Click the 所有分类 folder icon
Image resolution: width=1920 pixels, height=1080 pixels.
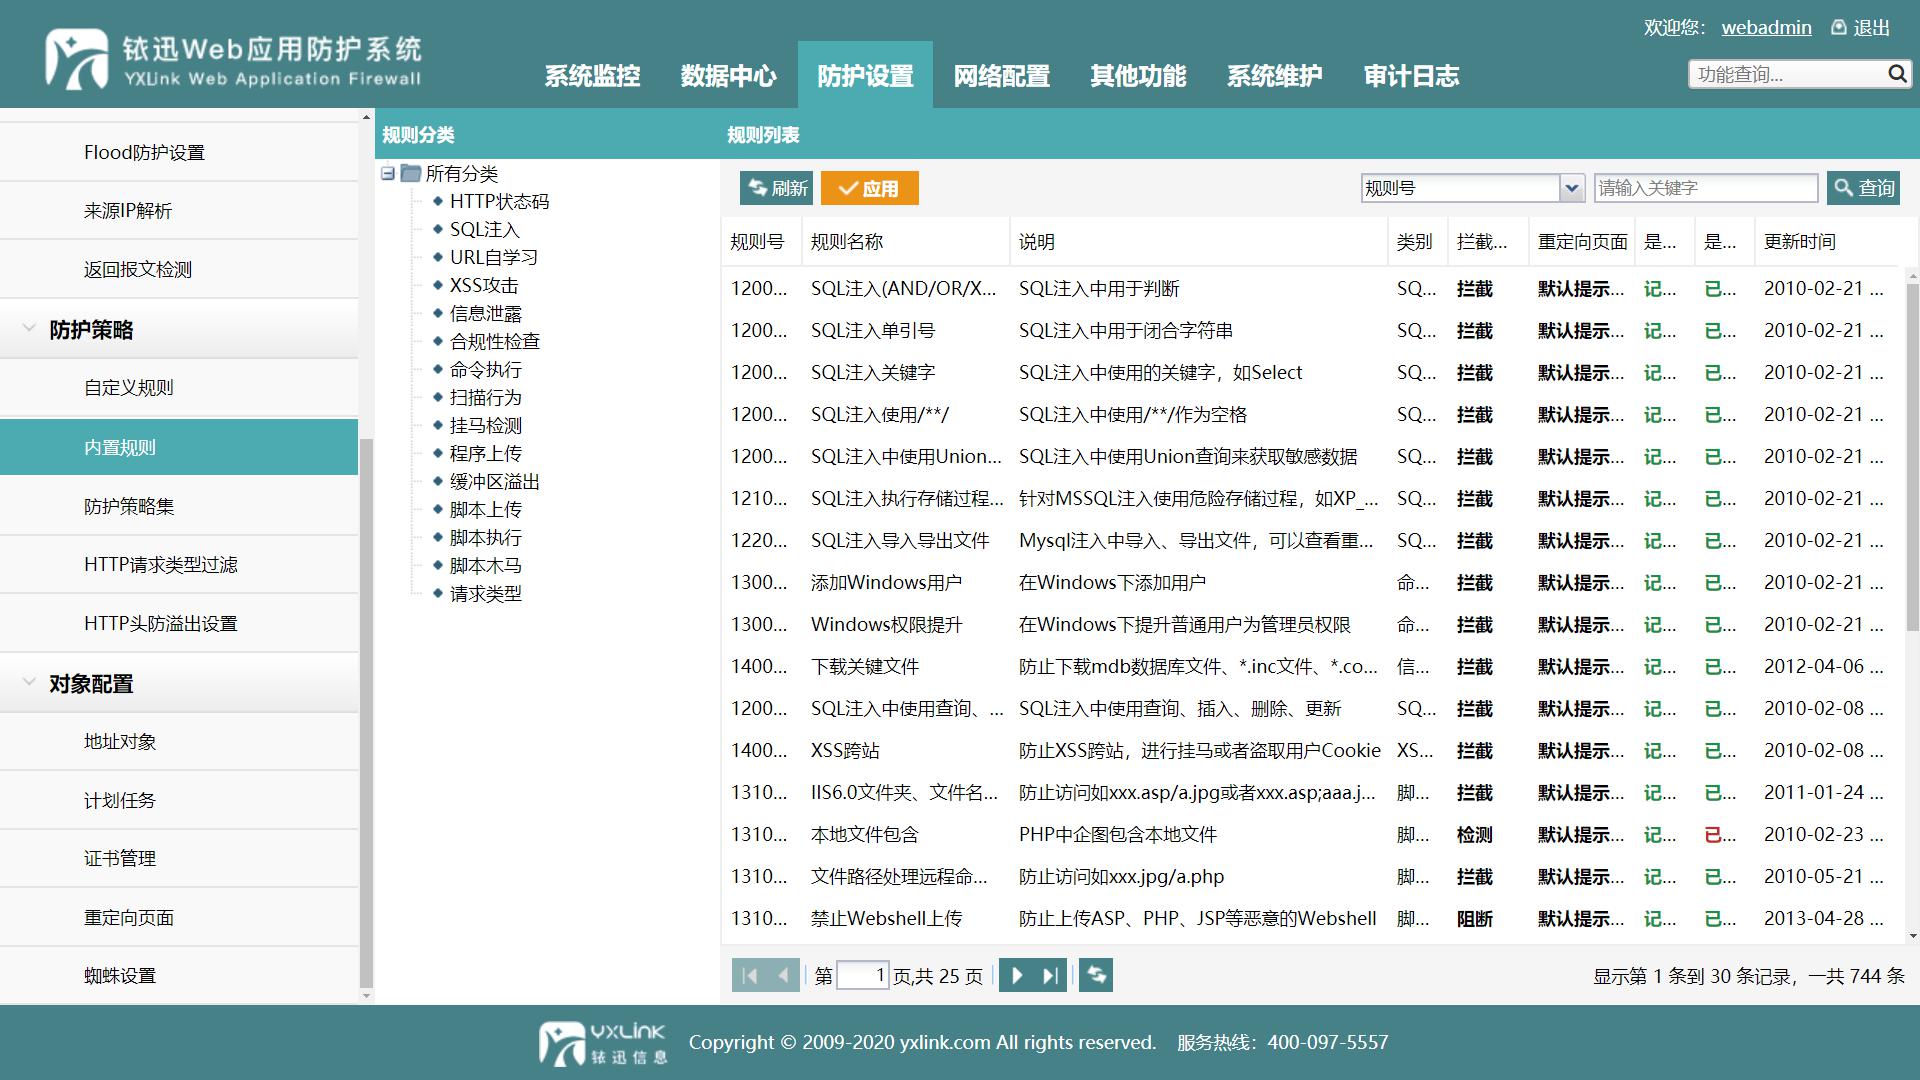pyautogui.click(x=410, y=173)
